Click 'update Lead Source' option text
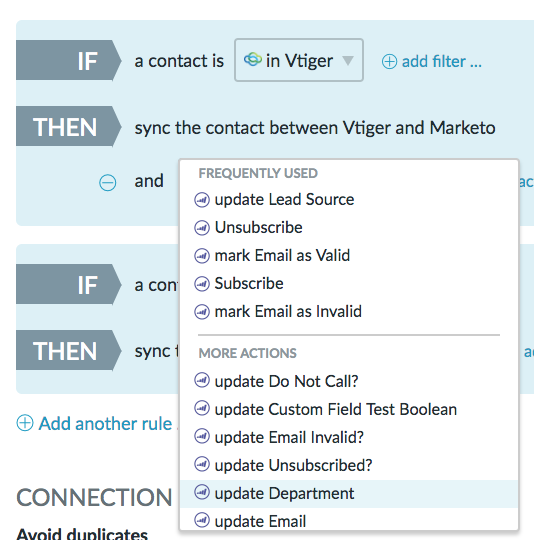 284,200
